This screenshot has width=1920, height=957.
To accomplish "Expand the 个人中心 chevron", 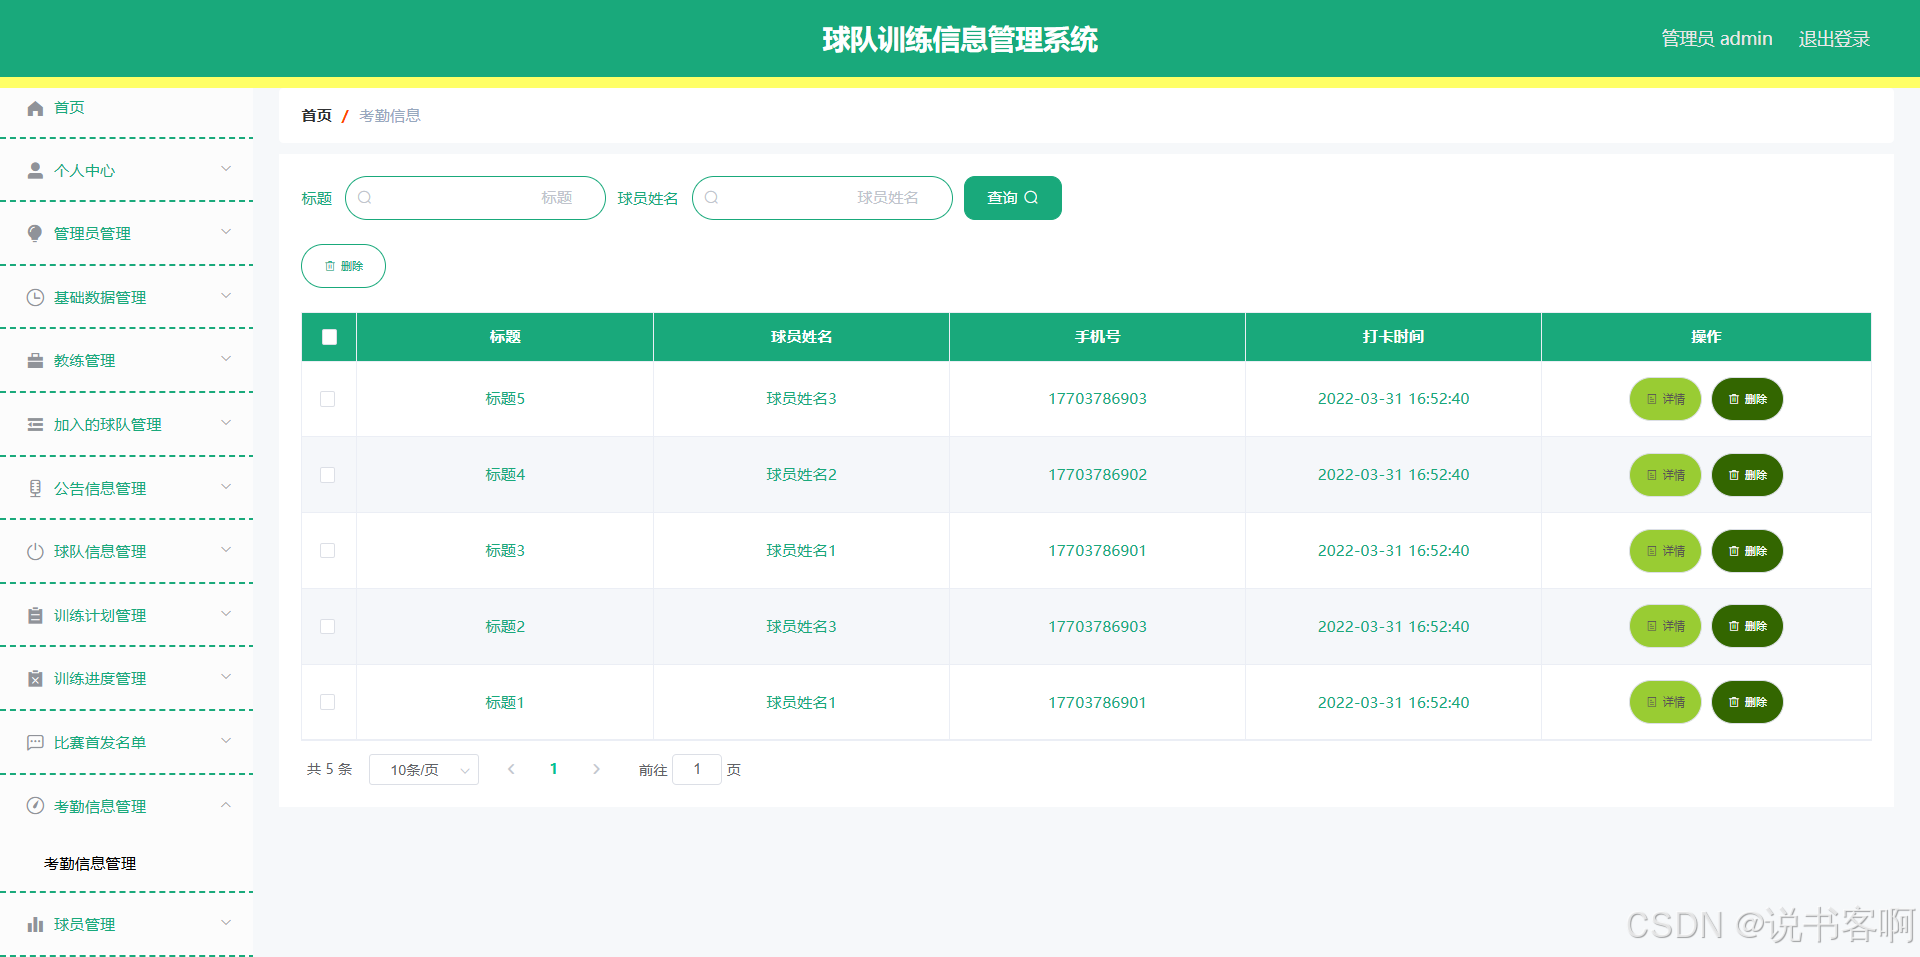I will click(226, 169).
